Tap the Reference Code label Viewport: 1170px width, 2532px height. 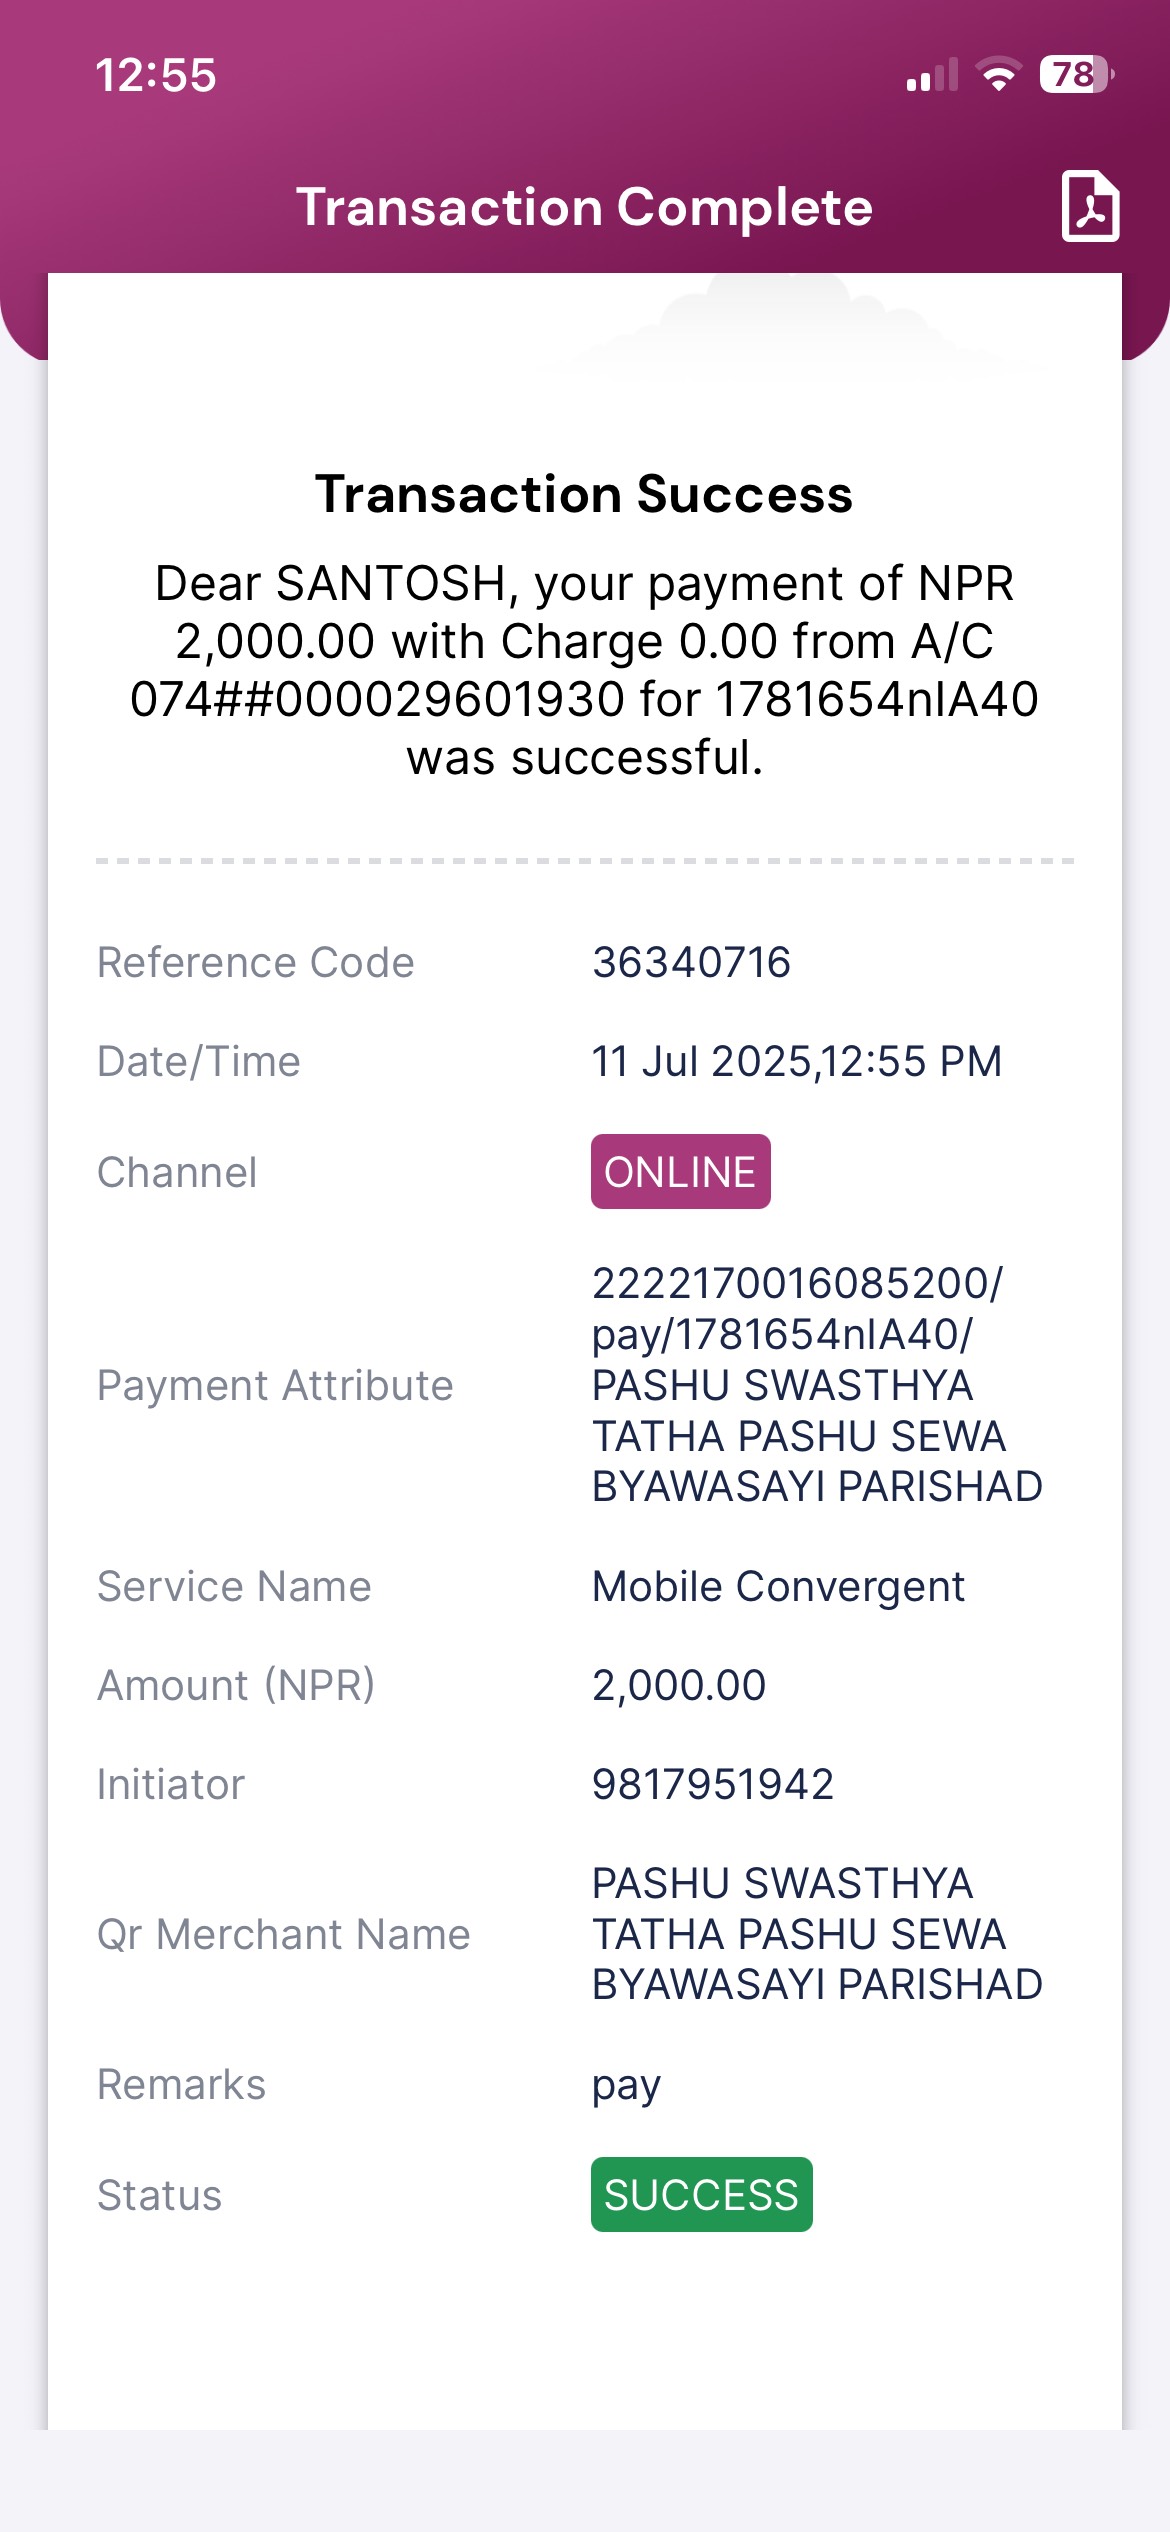click(x=256, y=963)
